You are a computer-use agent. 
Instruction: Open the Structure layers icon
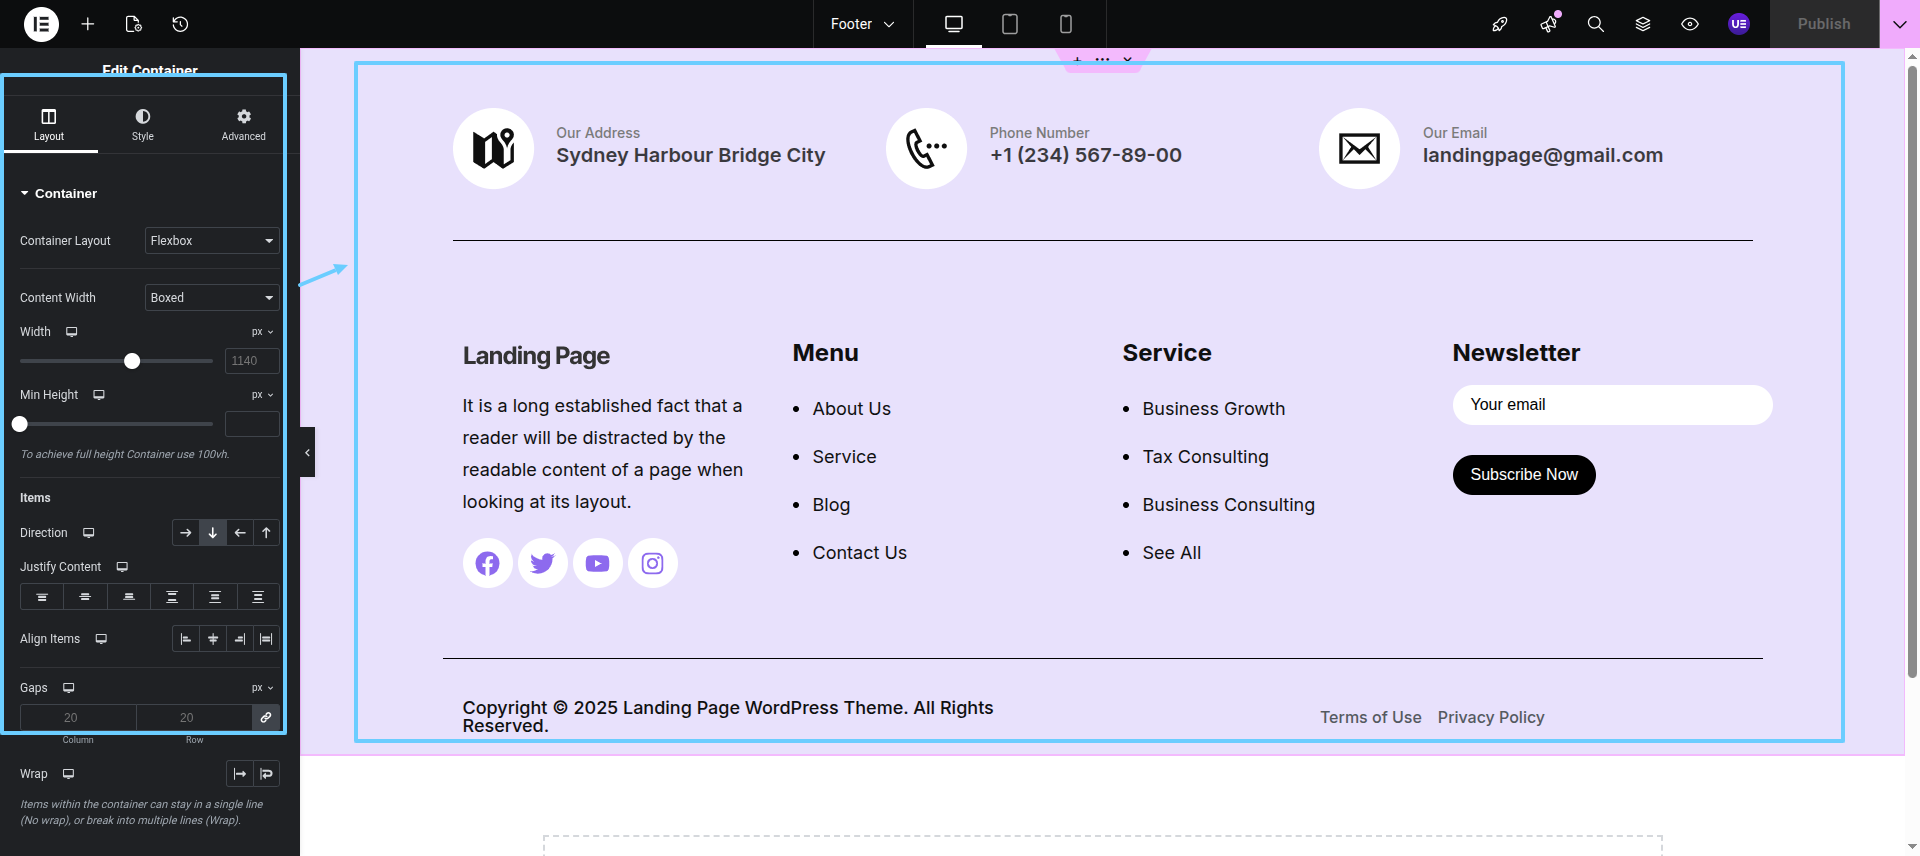click(x=1642, y=24)
